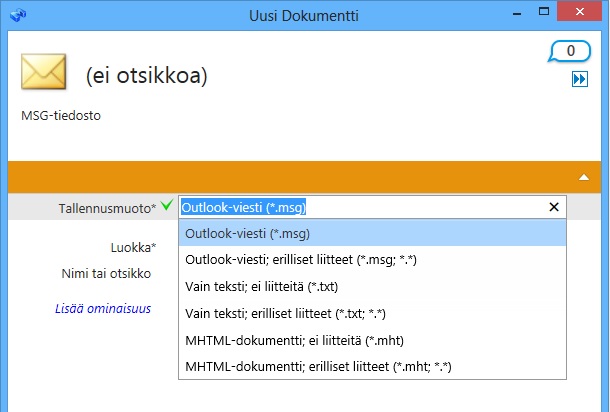Click the Nimi tai otsikko label
The image size is (610, 412).
pos(106,273)
